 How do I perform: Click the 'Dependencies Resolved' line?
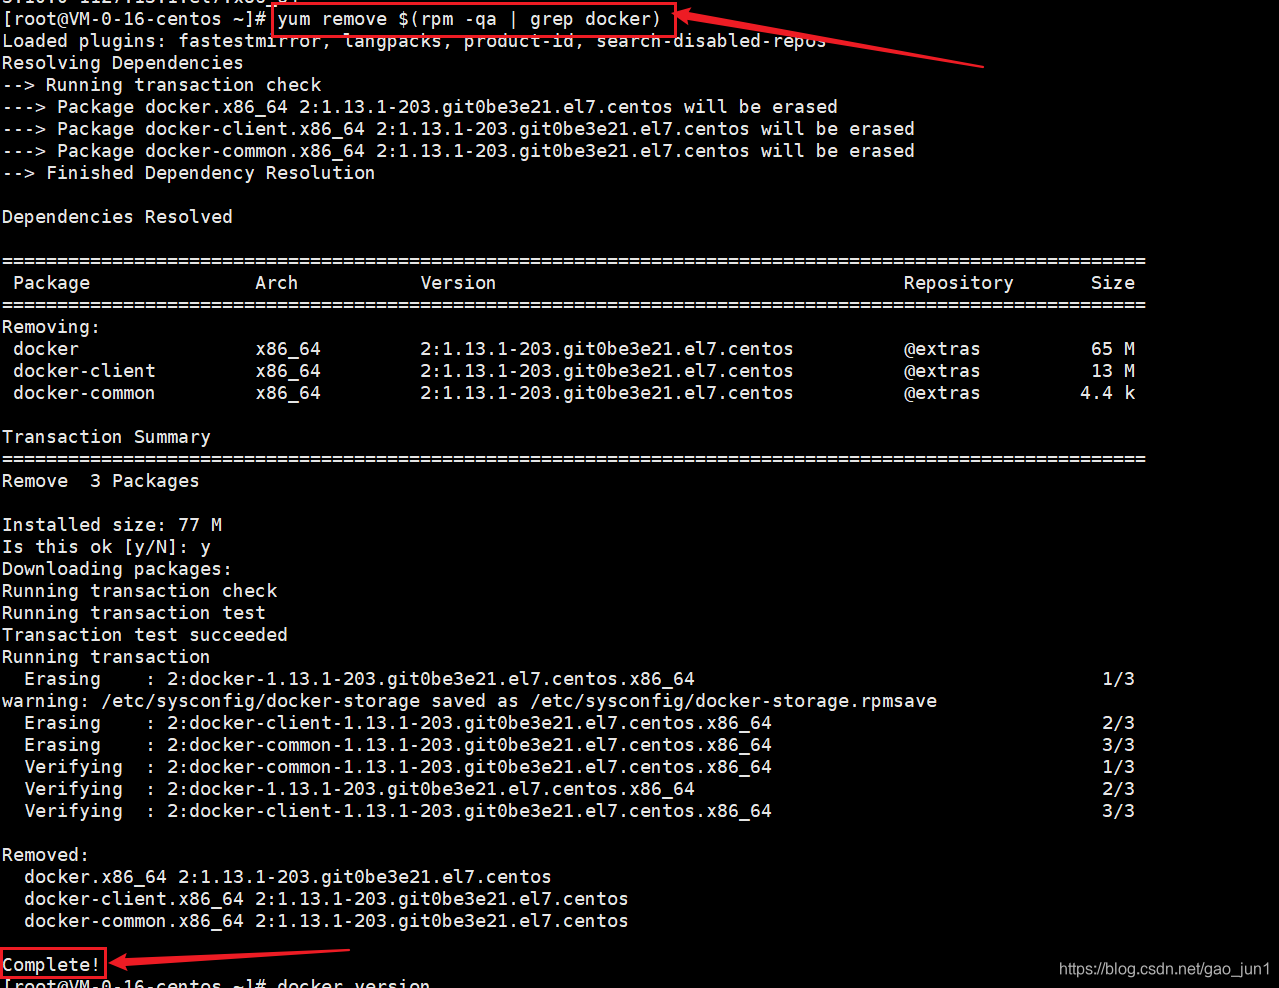point(117,217)
